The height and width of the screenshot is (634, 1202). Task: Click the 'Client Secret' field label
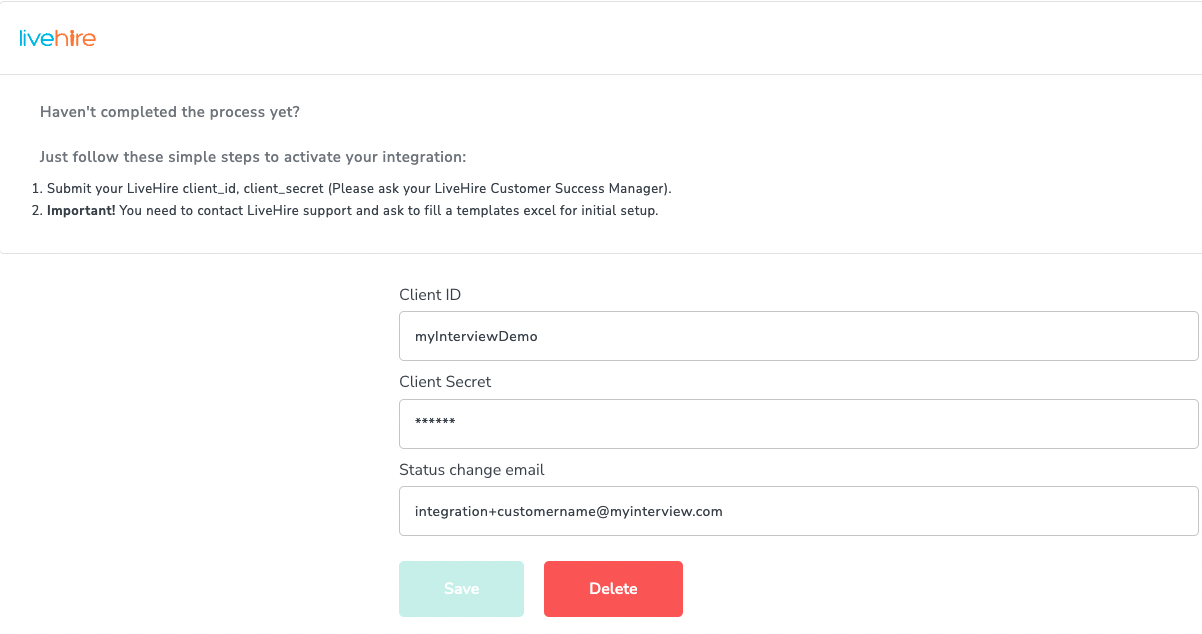[x=445, y=382]
